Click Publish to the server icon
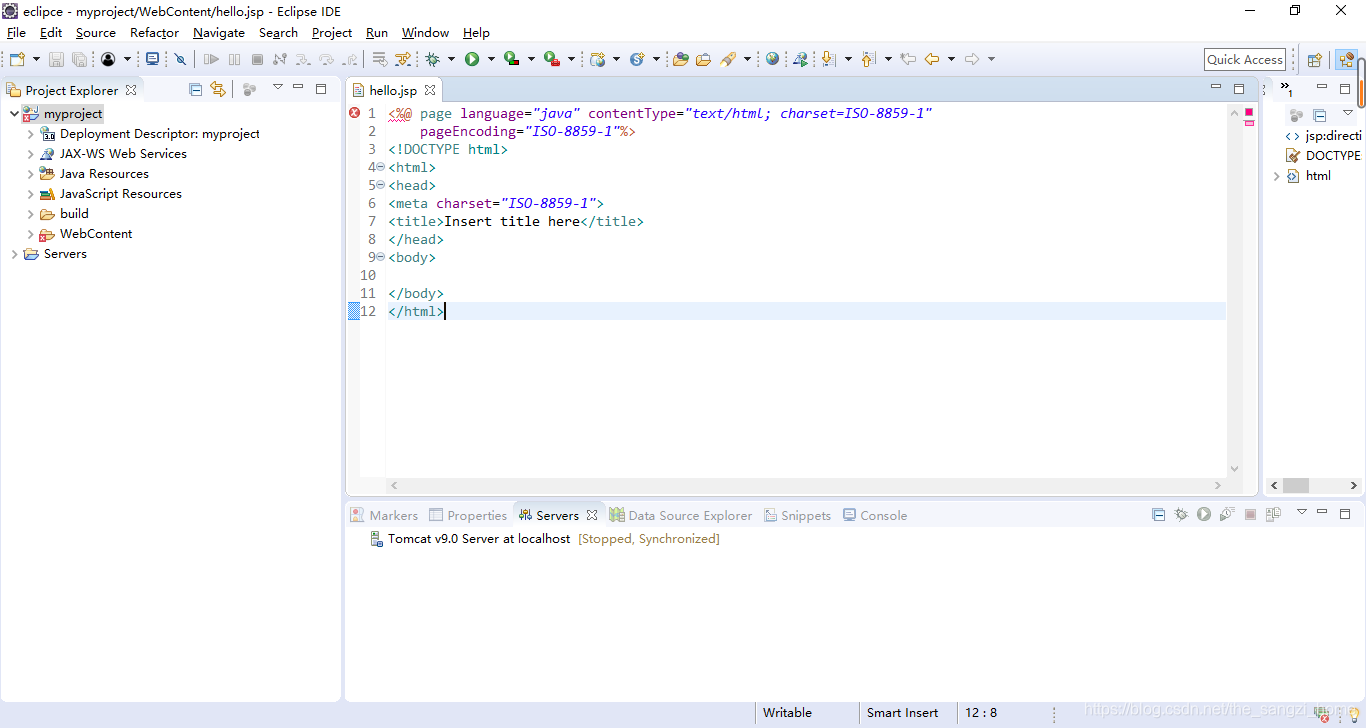 (1273, 514)
